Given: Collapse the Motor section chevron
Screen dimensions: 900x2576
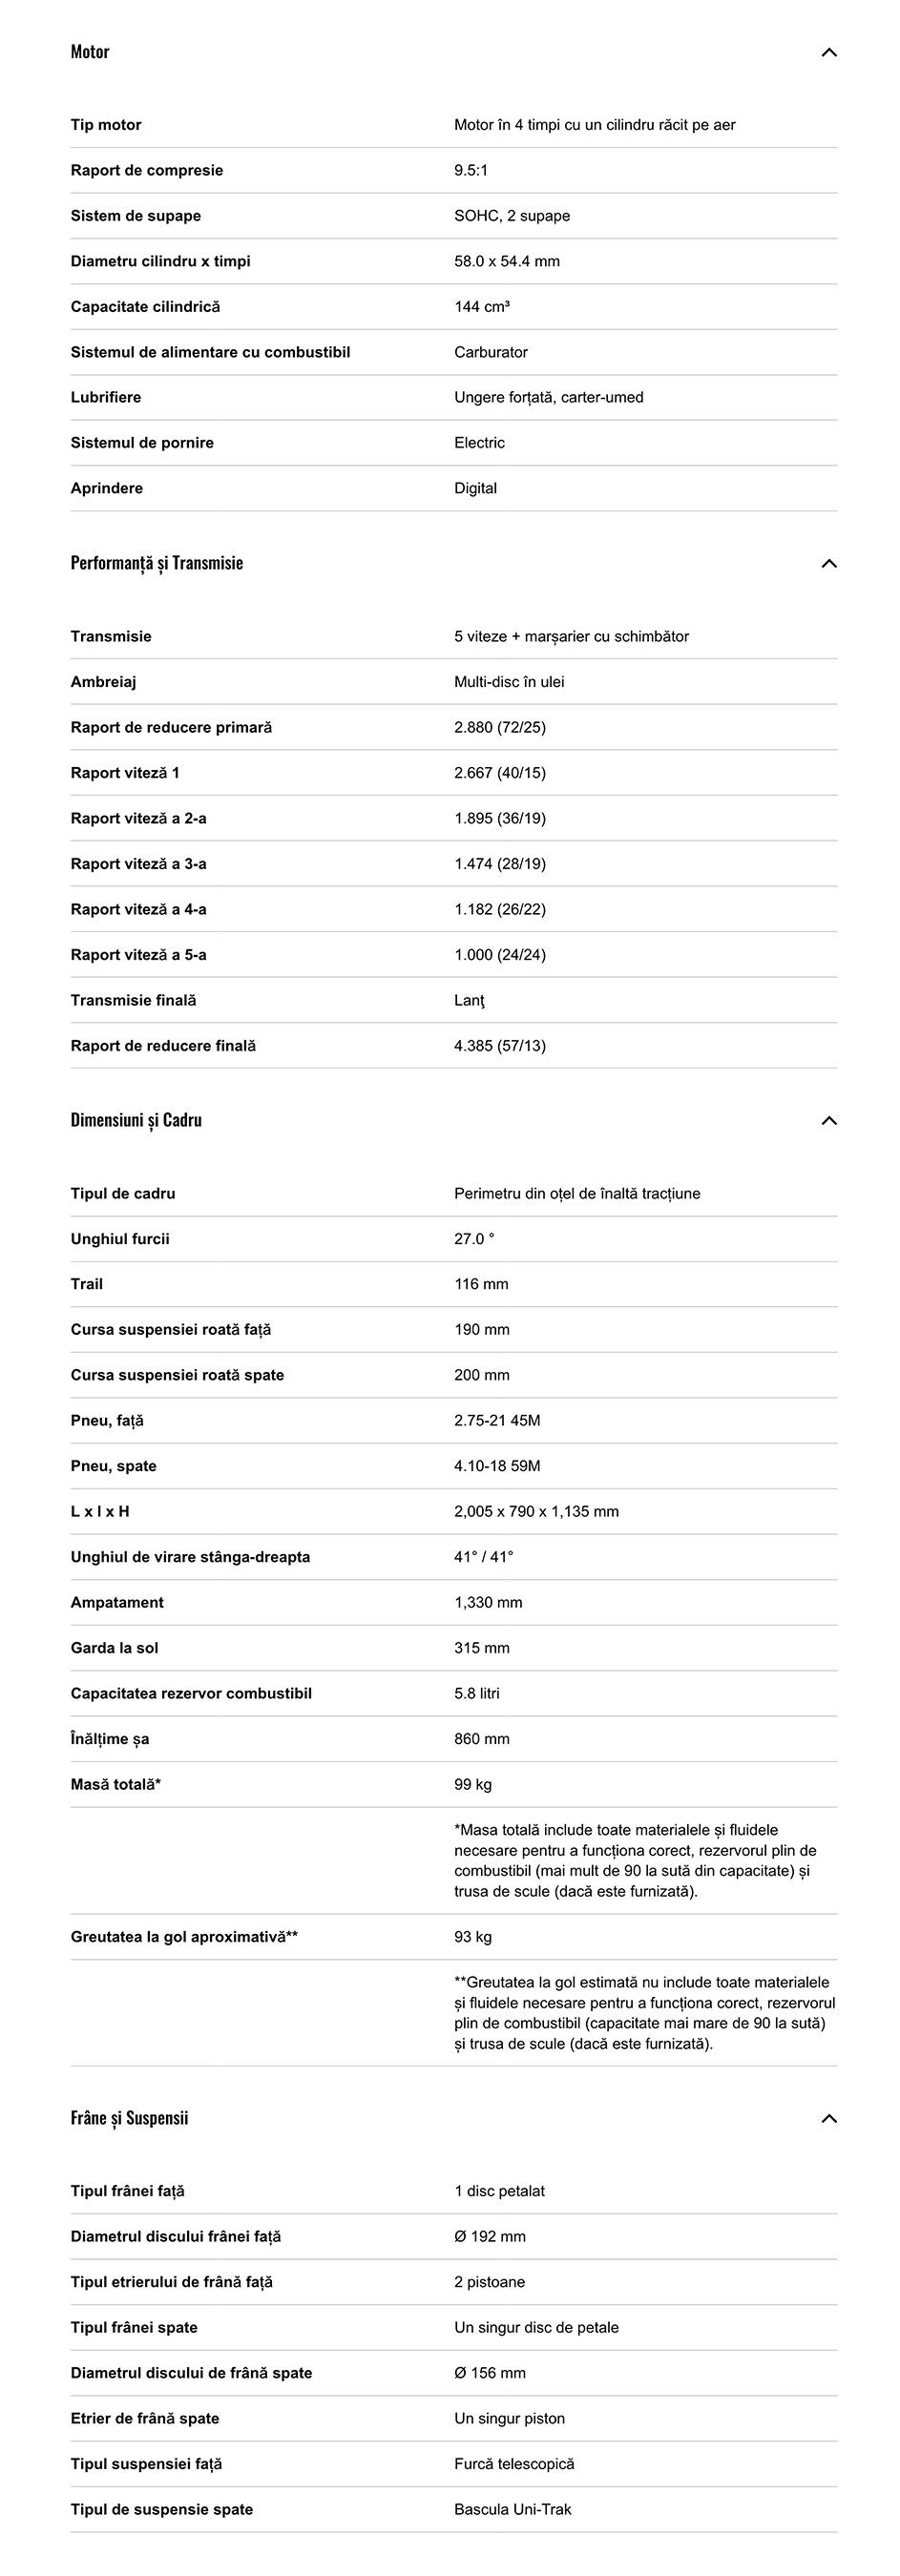Looking at the screenshot, I should [828, 52].
